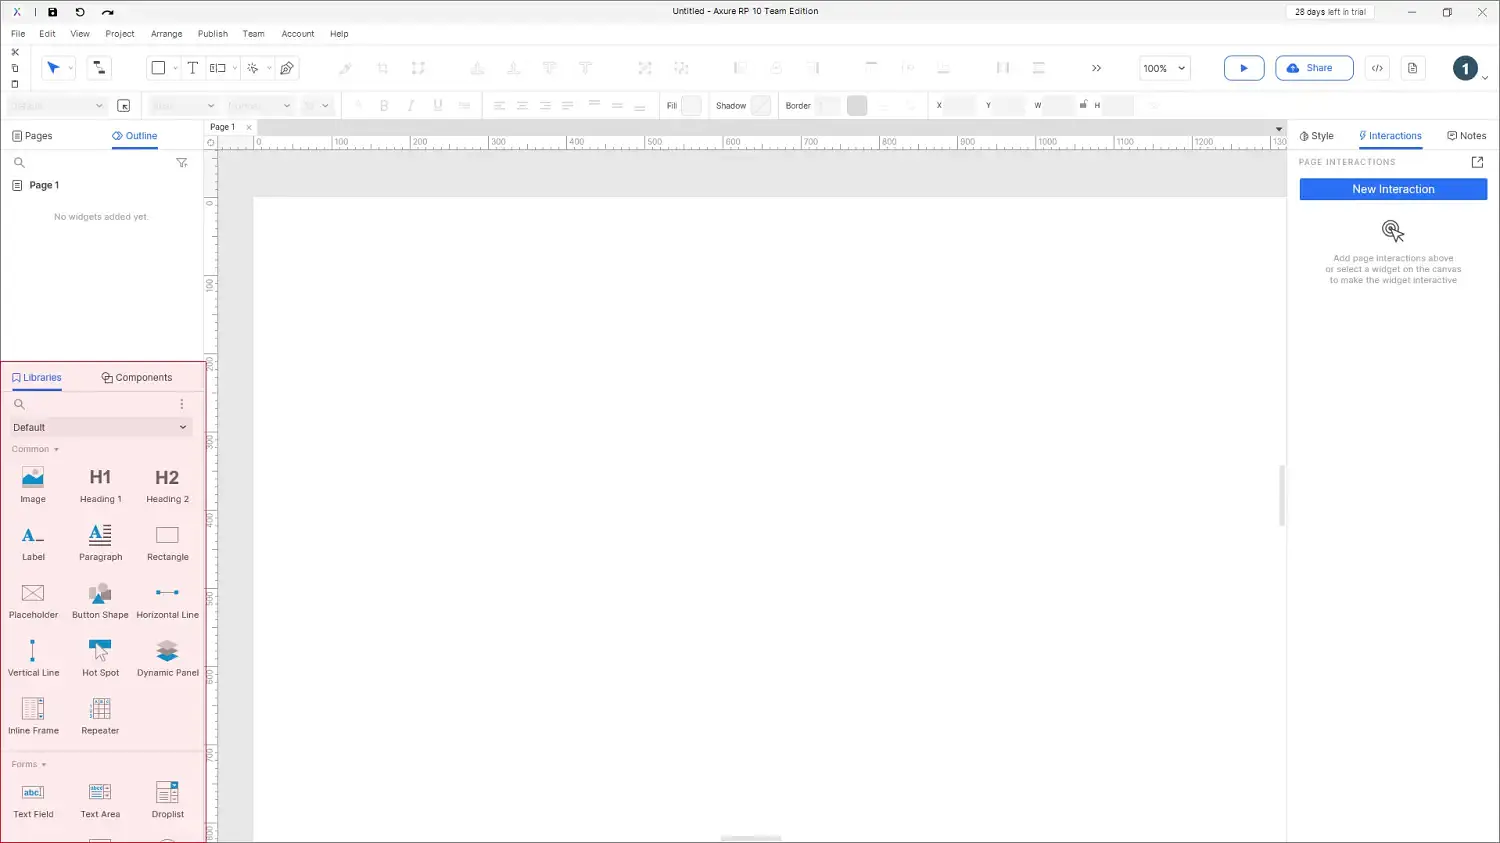Viewport: 1500px width, 843px height.
Task: Open the Default library dropdown
Action: click(100, 427)
